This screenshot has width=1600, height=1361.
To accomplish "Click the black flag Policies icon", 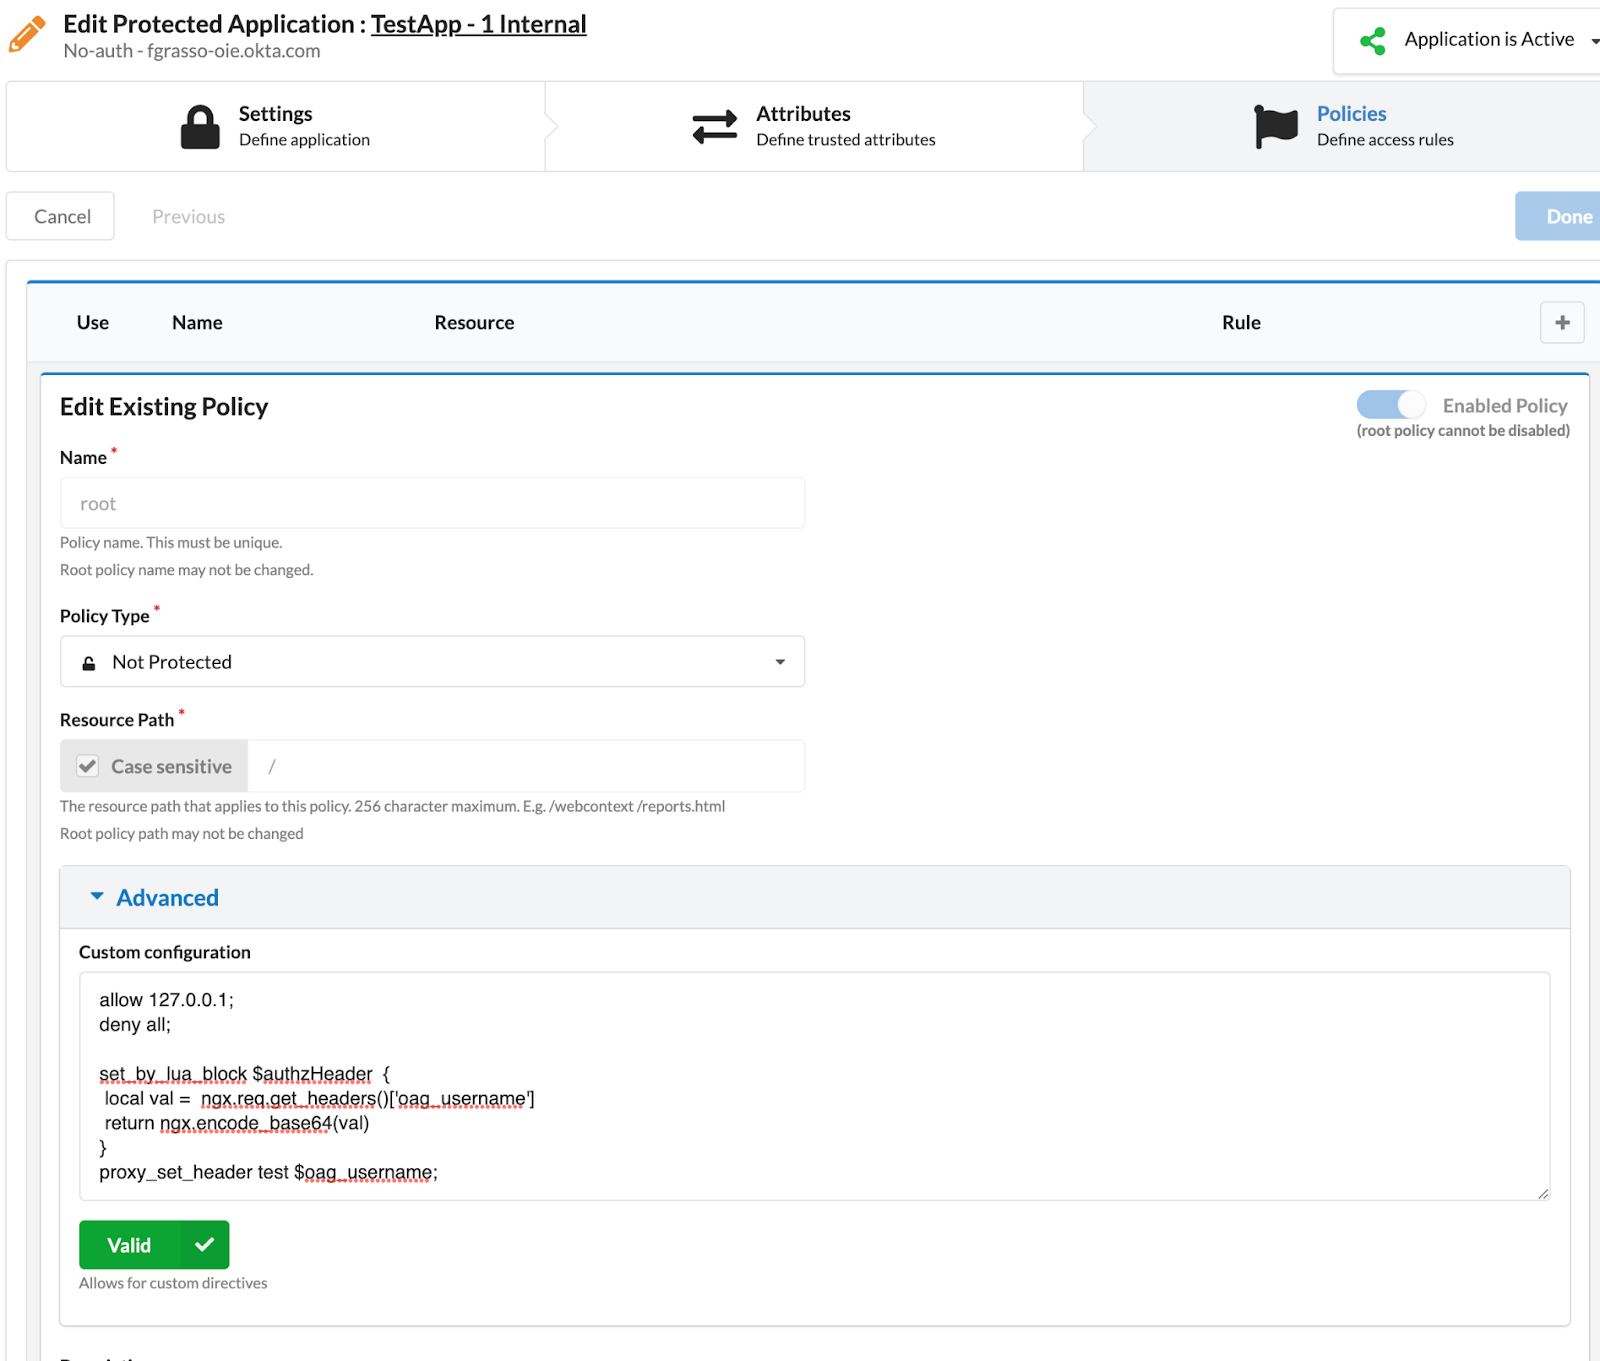I will (x=1276, y=127).
